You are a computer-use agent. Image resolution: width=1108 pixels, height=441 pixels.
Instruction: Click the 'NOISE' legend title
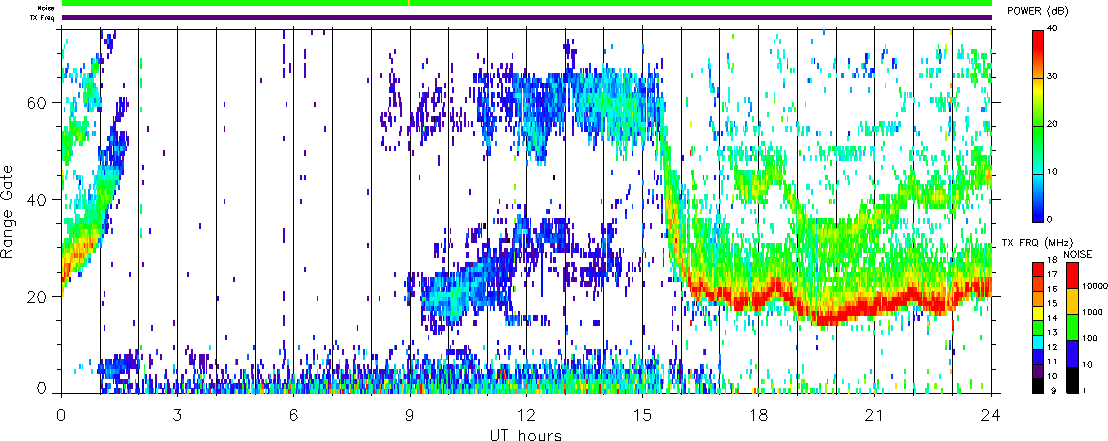1078,254
